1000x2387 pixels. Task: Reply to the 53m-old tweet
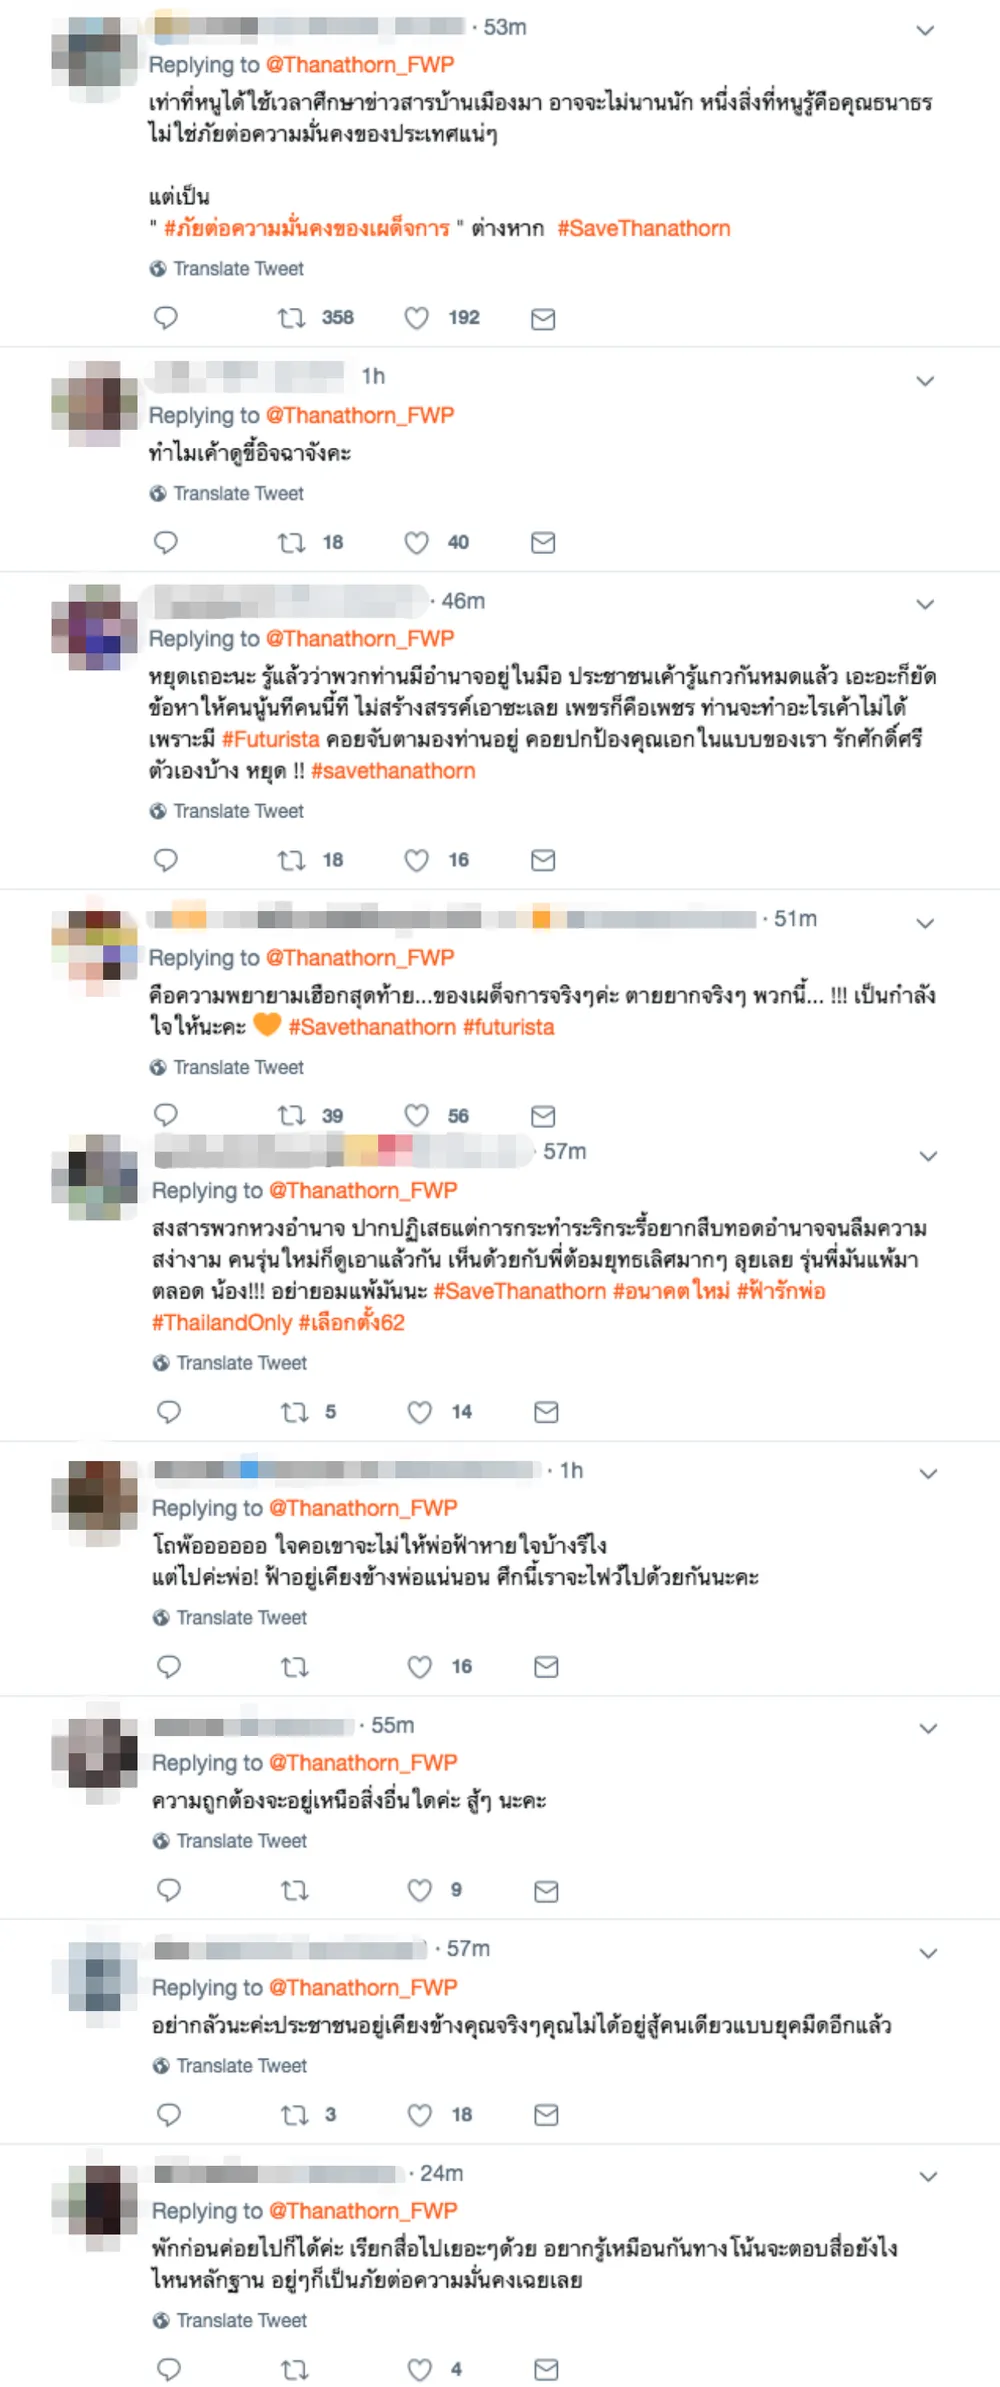pos(166,318)
